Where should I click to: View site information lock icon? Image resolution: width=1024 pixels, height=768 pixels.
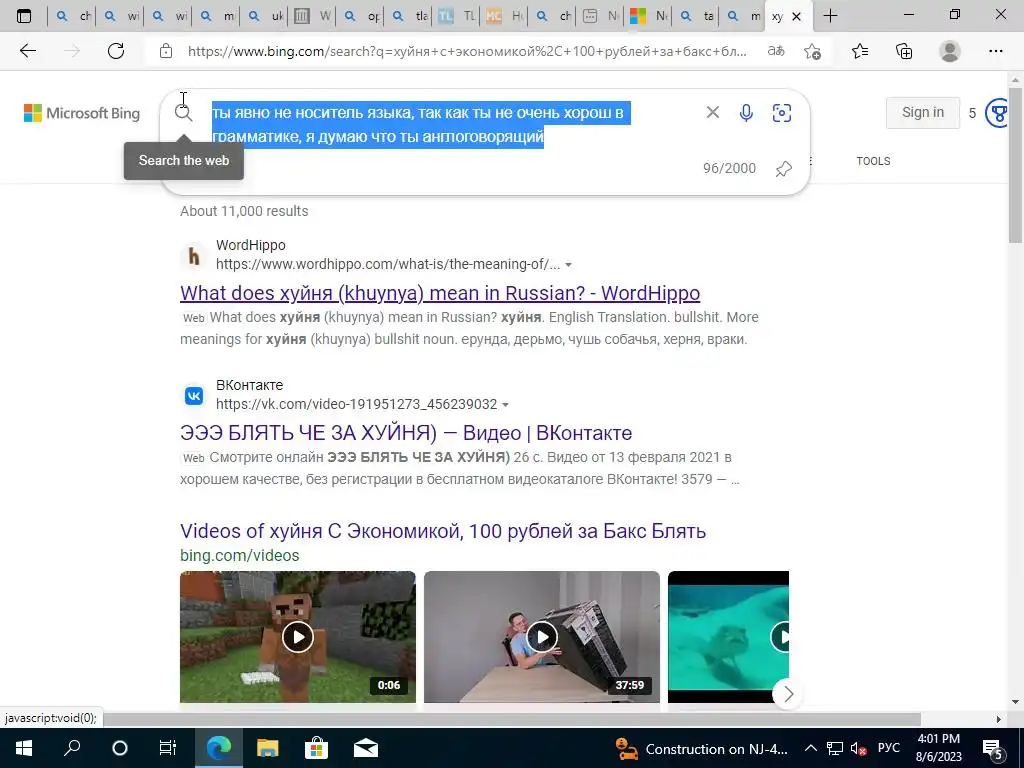tap(166, 51)
